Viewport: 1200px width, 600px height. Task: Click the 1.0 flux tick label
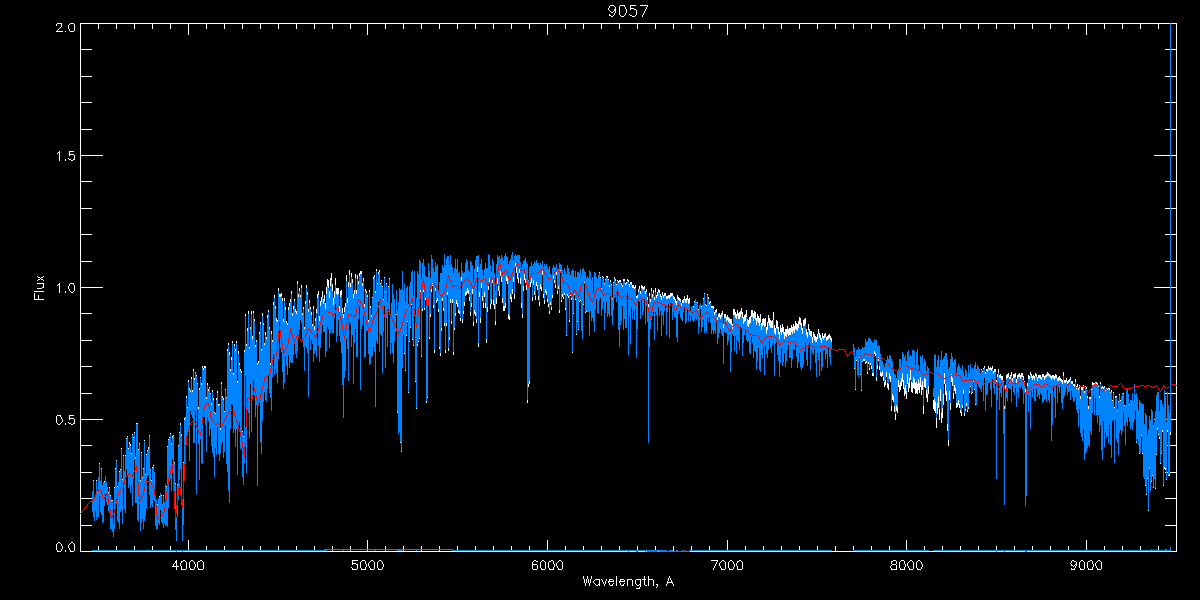[64, 288]
